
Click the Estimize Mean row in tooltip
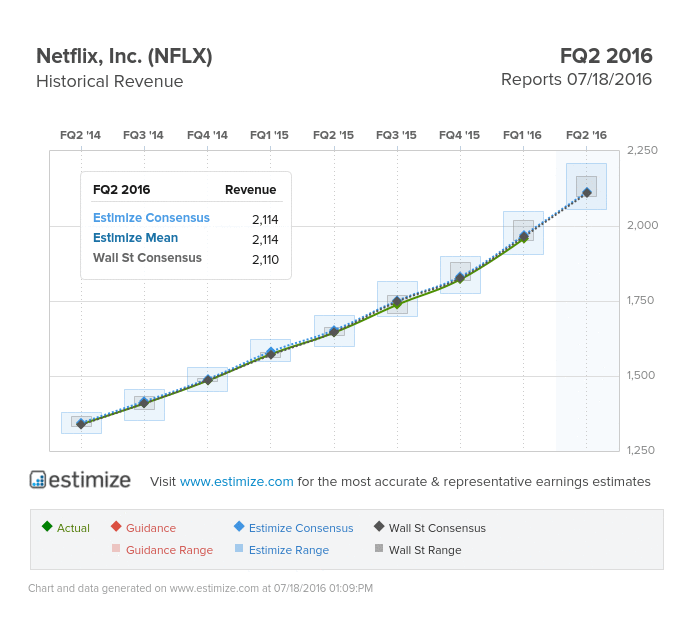tap(186, 238)
